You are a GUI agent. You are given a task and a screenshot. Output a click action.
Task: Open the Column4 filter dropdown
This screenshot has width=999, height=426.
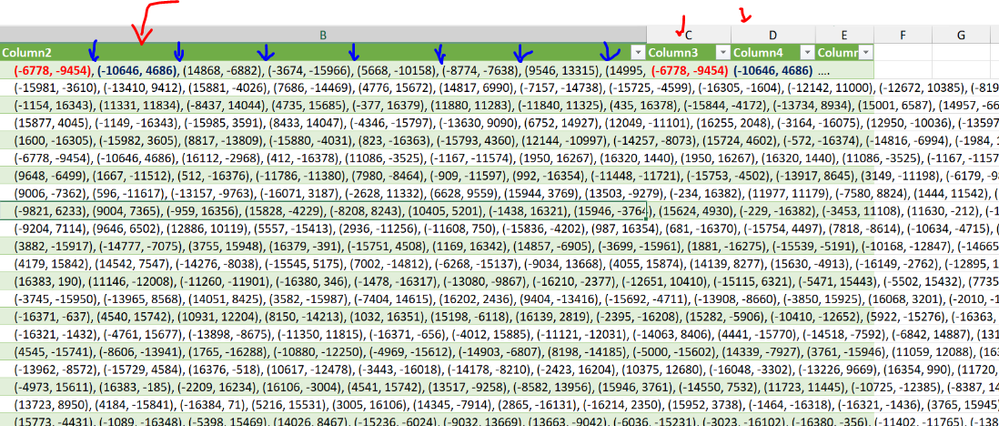807,52
